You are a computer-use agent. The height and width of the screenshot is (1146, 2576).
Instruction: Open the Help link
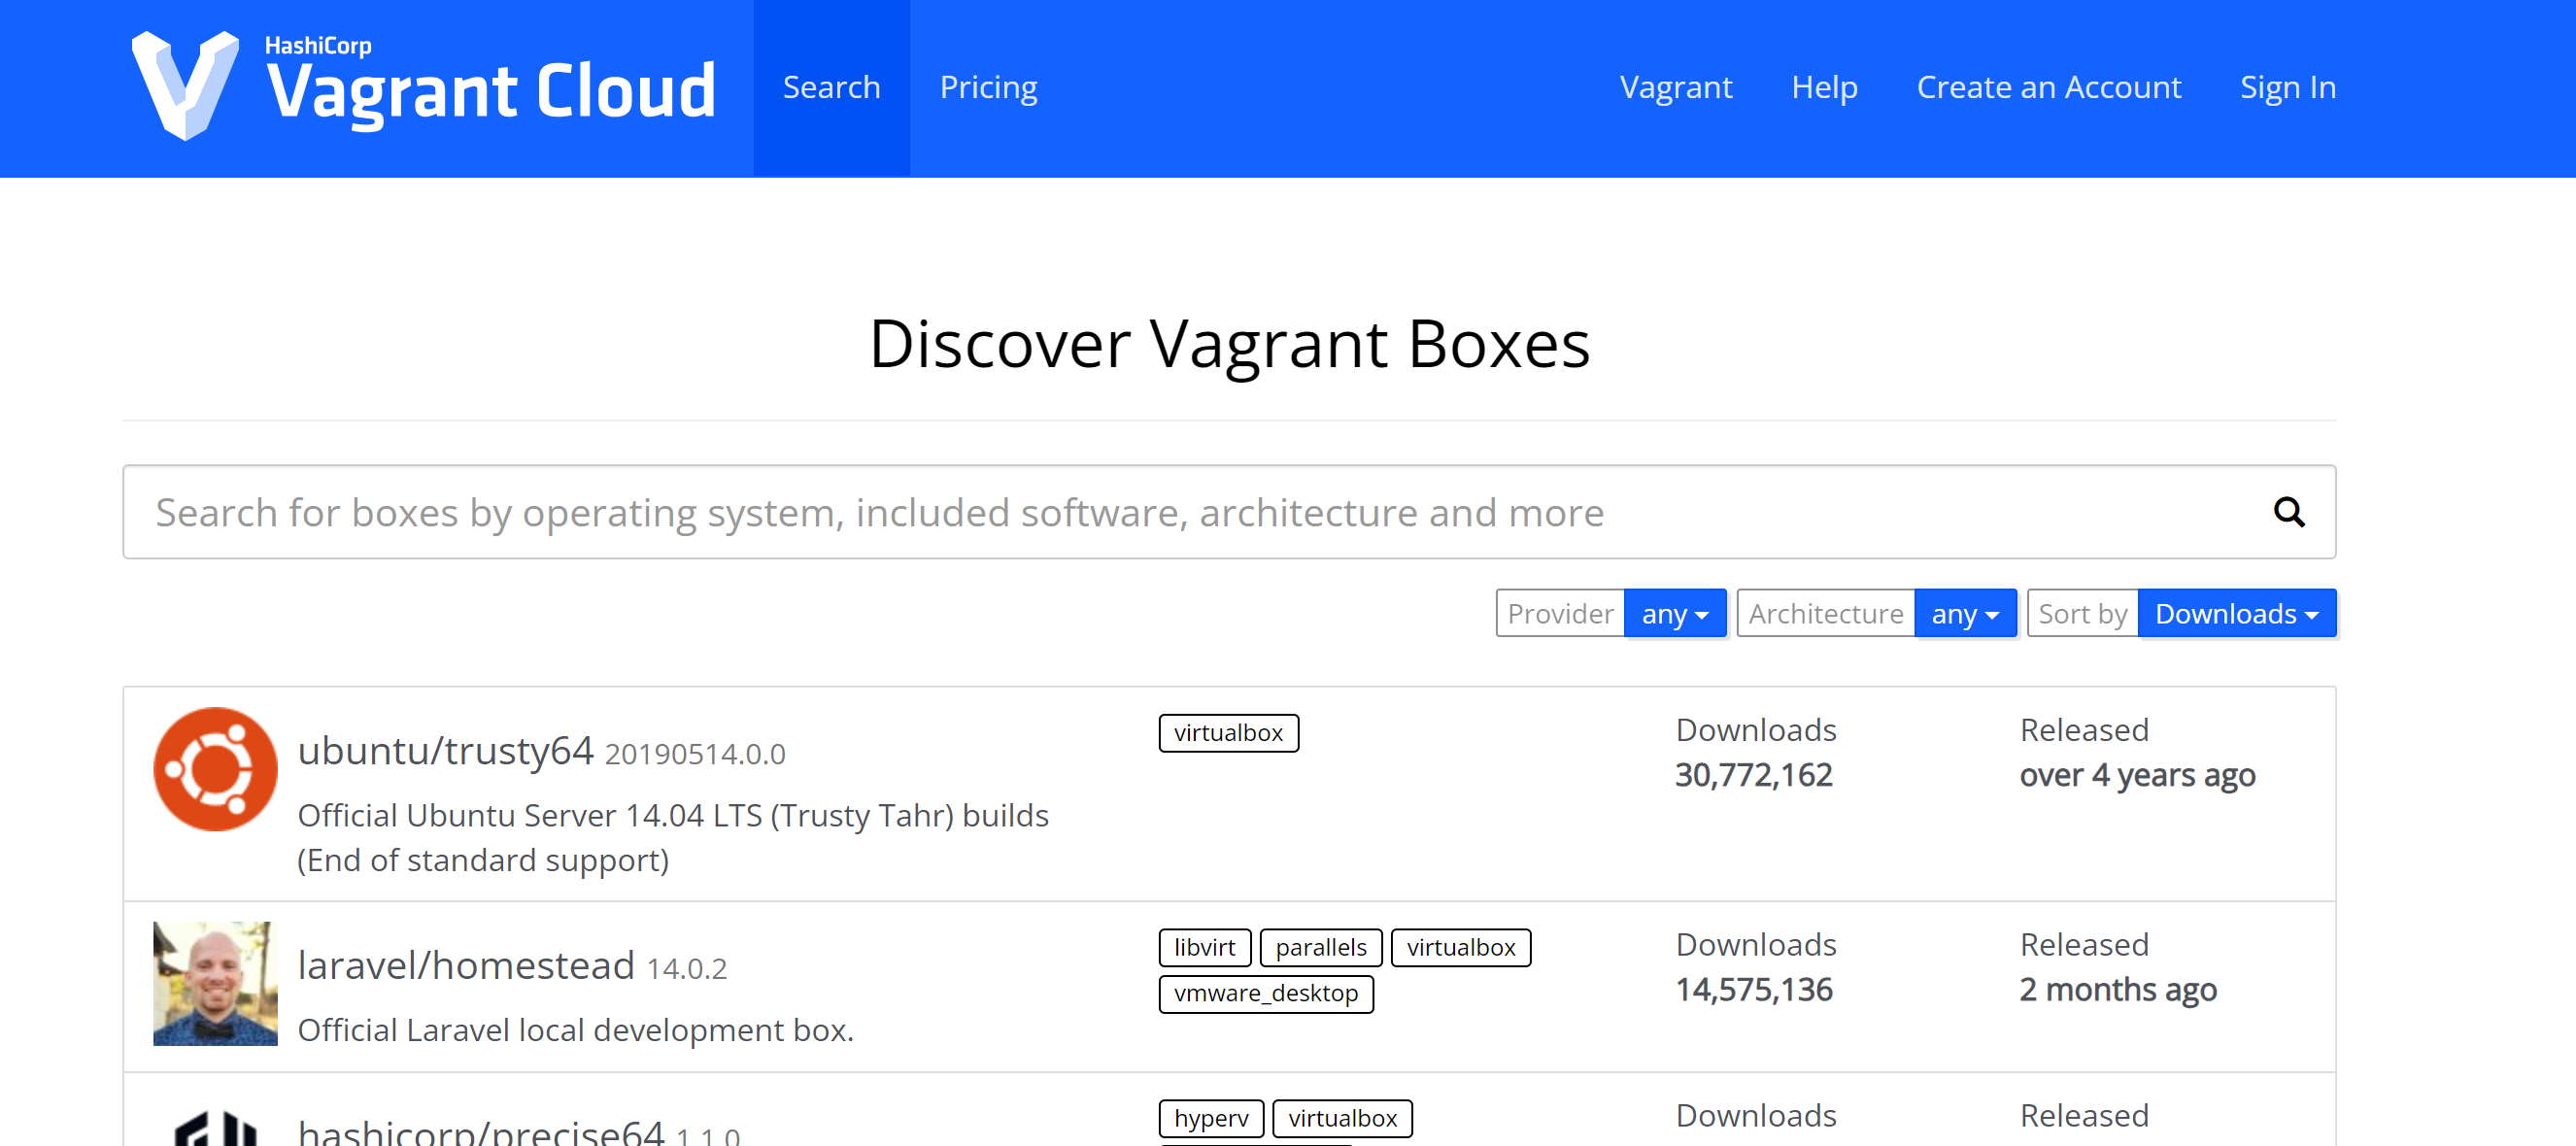click(1824, 88)
